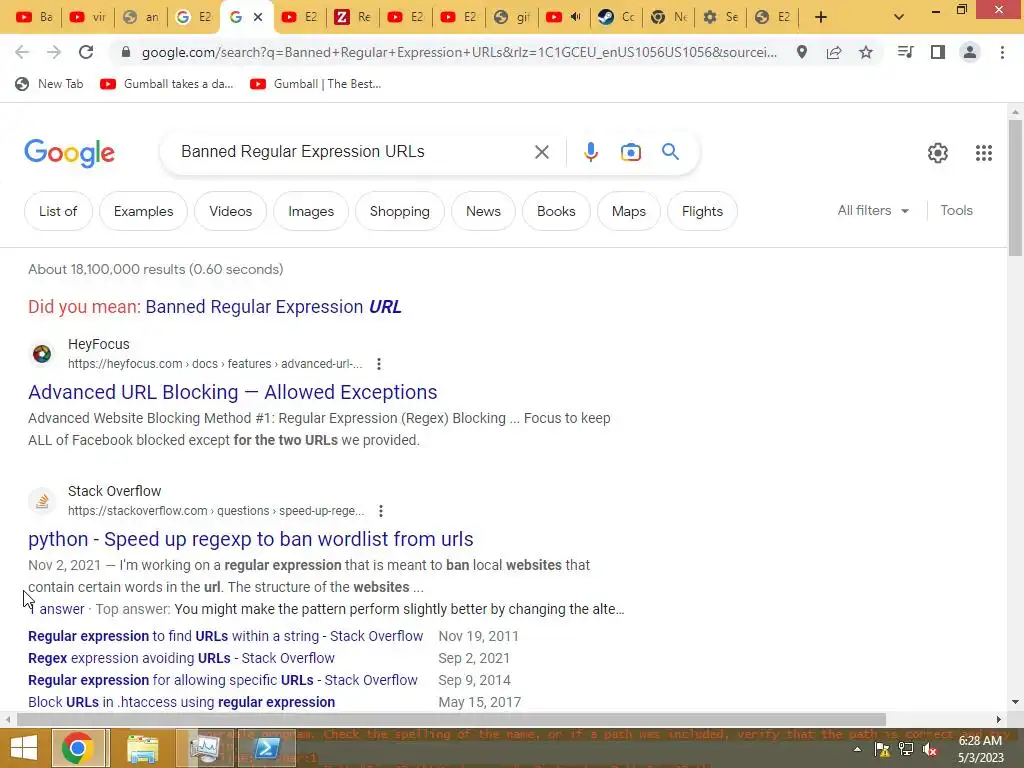Open 'Block URLs in .htaccess' link

coord(182,702)
